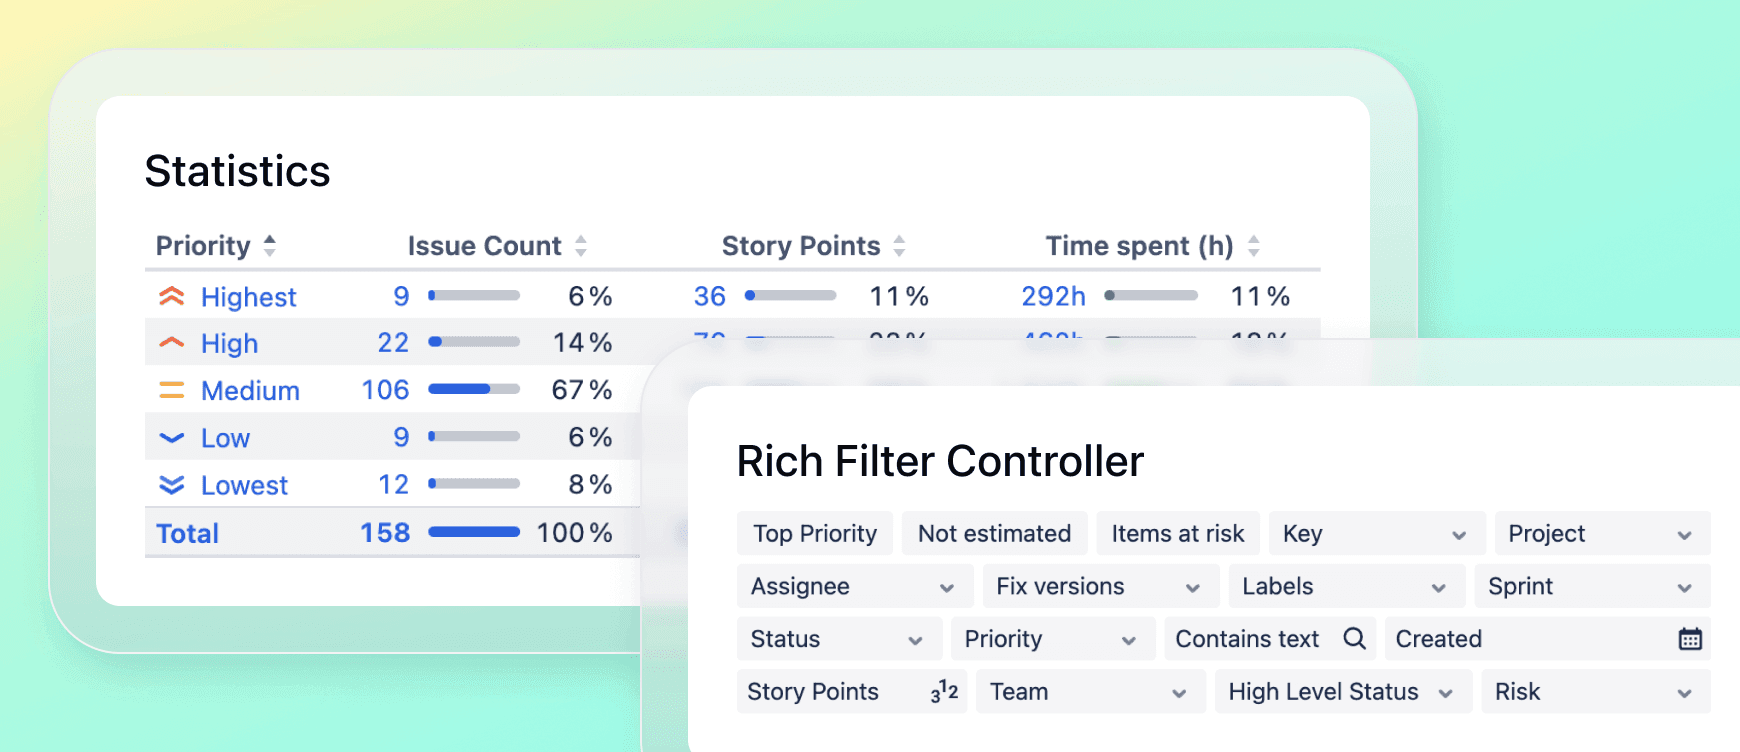This screenshot has height=752, width=1740.
Task: Expand the Assignee filter dropdown
Action: tap(855, 586)
